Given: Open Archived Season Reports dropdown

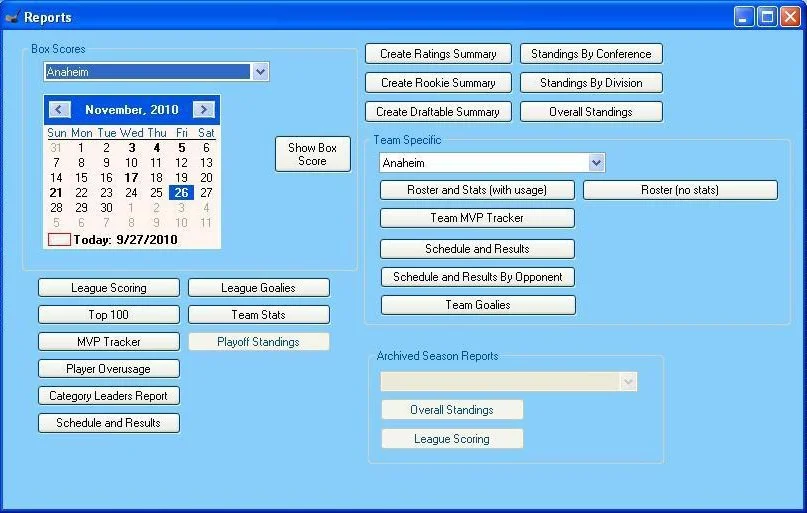Looking at the screenshot, I should tap(628, 382).
